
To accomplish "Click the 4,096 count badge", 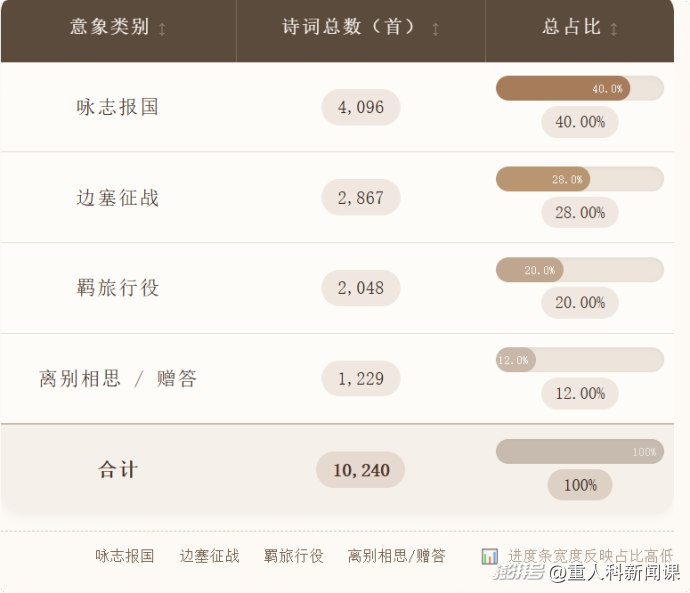I will click(x=361, y=107).
